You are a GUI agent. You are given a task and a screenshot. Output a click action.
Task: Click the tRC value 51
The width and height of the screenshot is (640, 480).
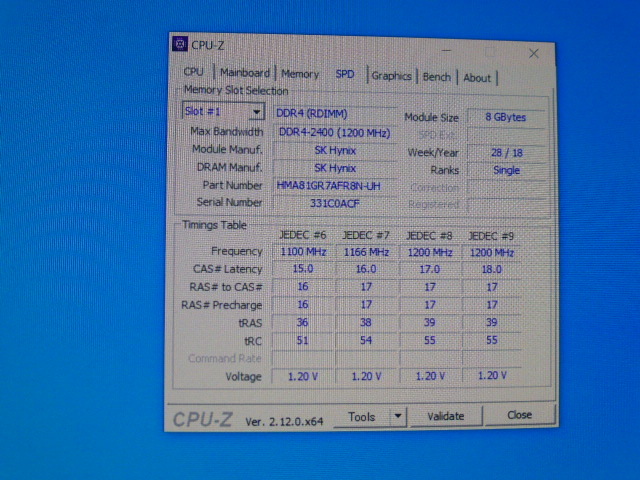[x=302, y=340]
